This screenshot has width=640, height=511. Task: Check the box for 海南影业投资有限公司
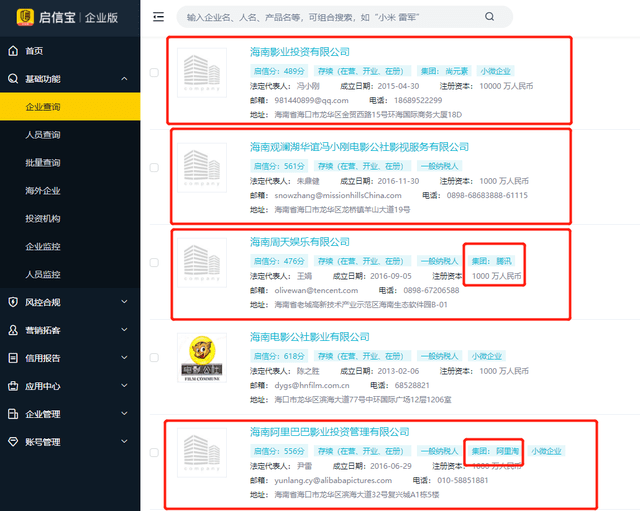154,72
